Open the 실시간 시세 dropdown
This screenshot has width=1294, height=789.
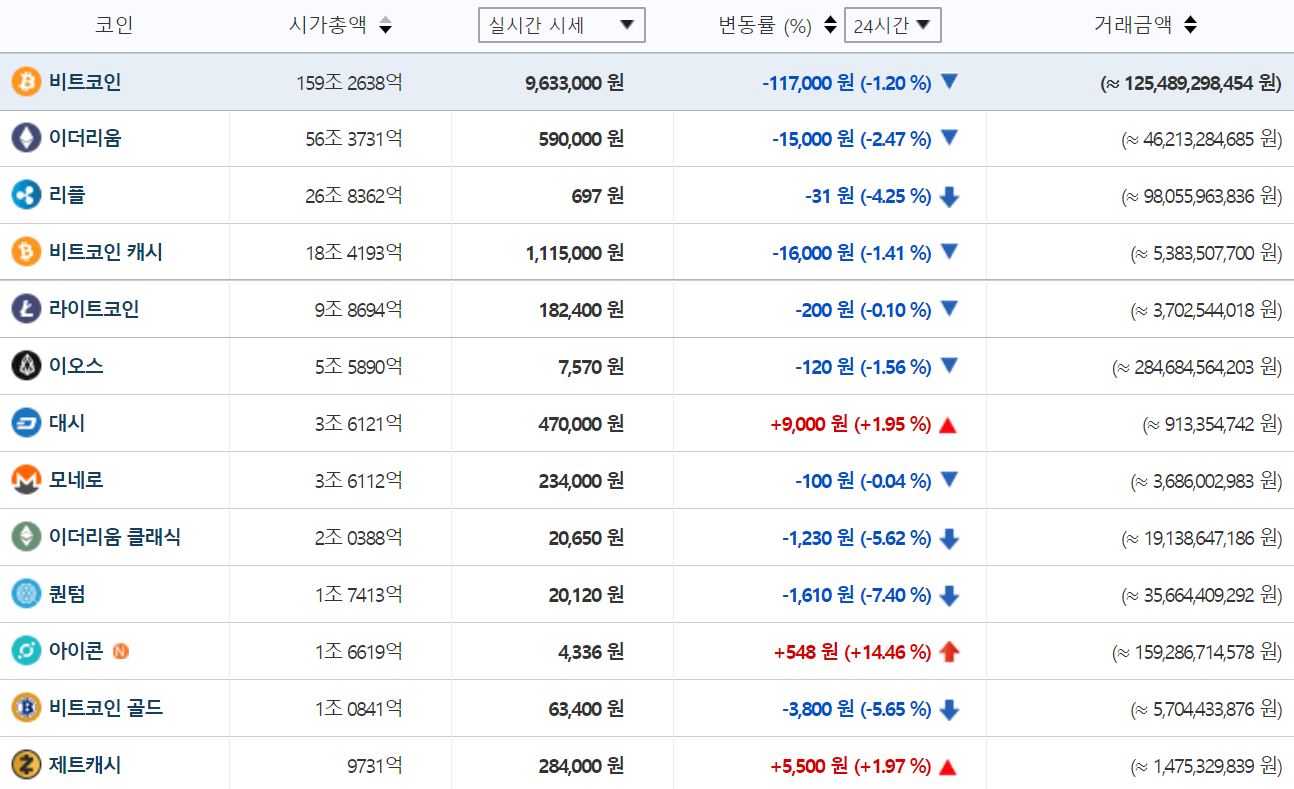coord(562,25)
